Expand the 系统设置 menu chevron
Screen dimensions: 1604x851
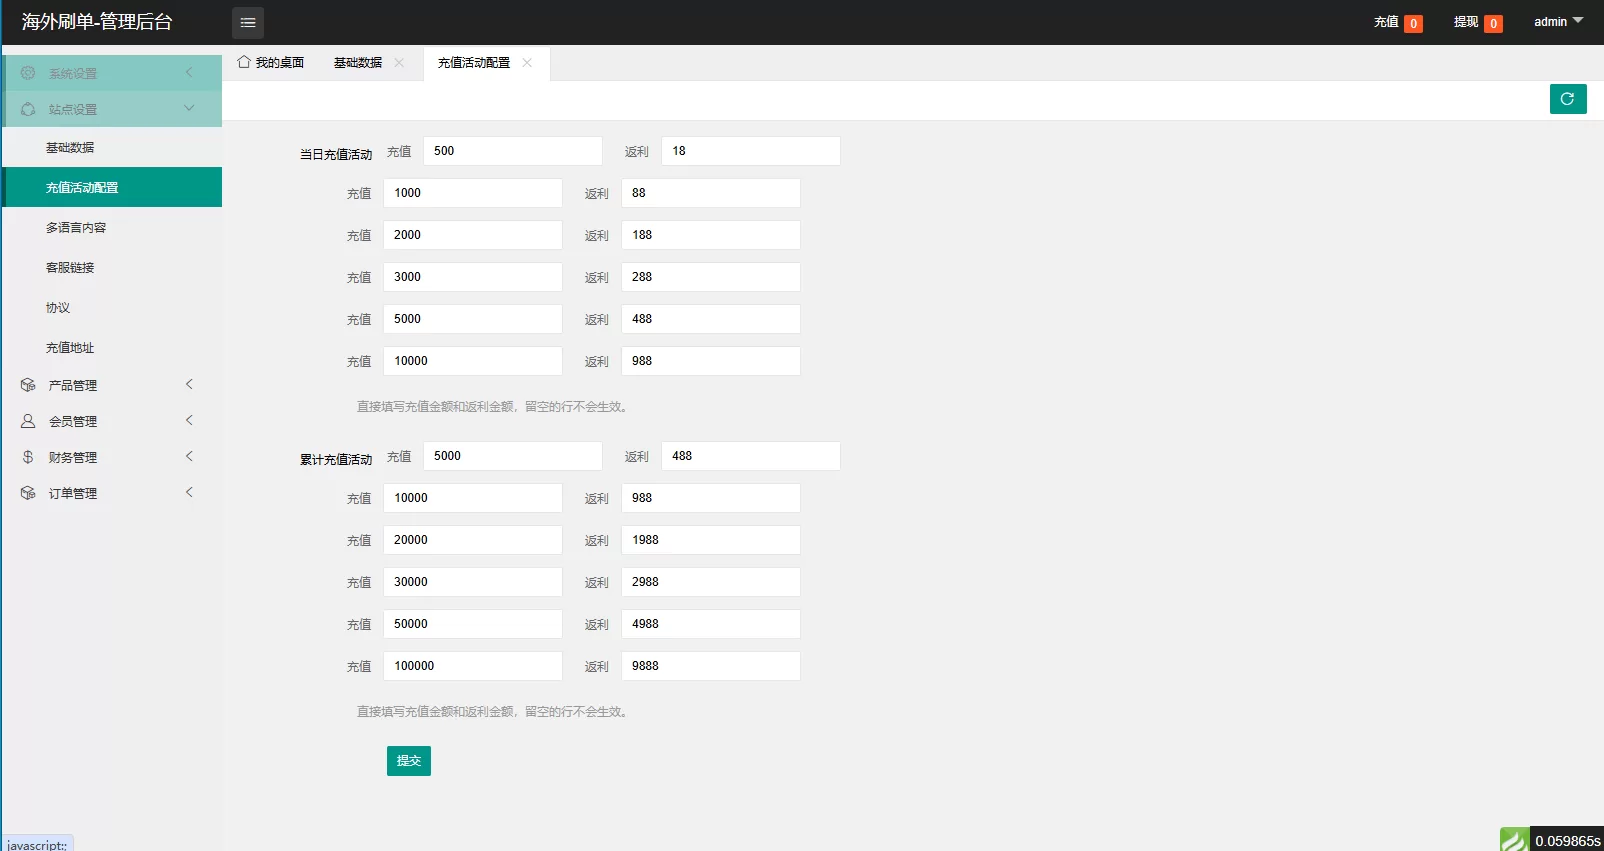pos(189,72)
